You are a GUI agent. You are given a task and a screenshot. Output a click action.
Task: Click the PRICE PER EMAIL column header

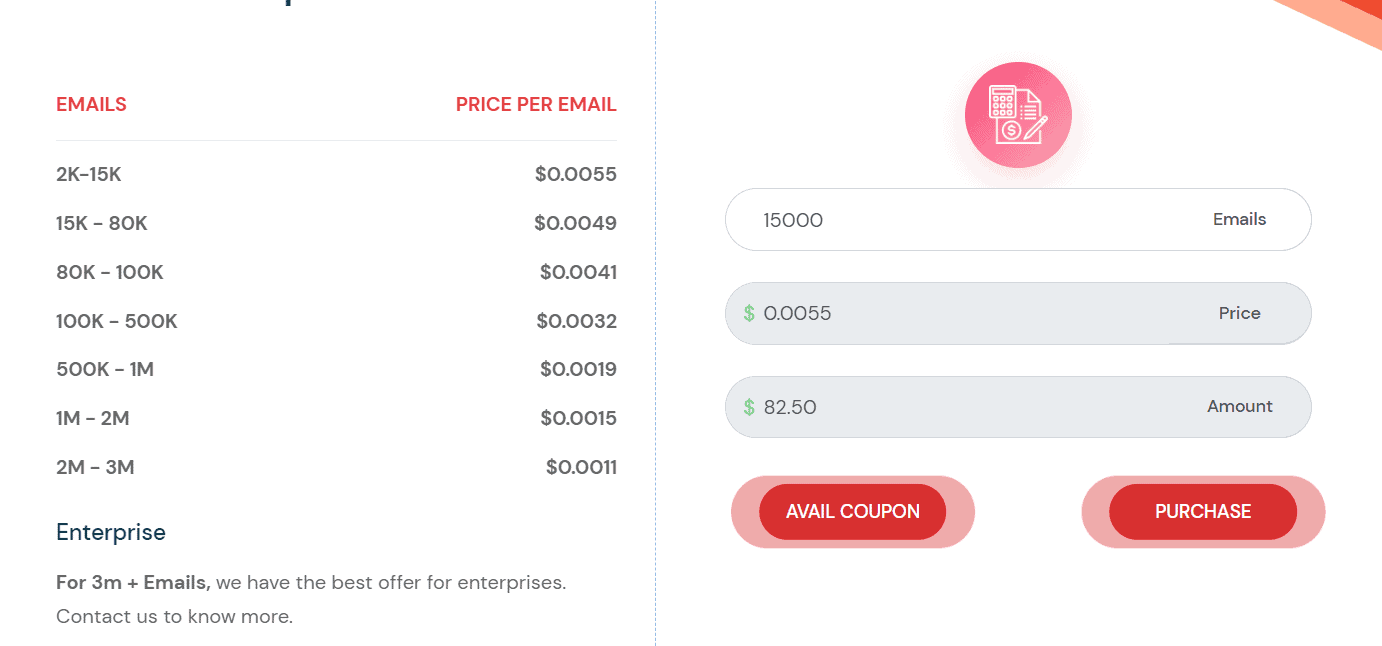point(536,104)
